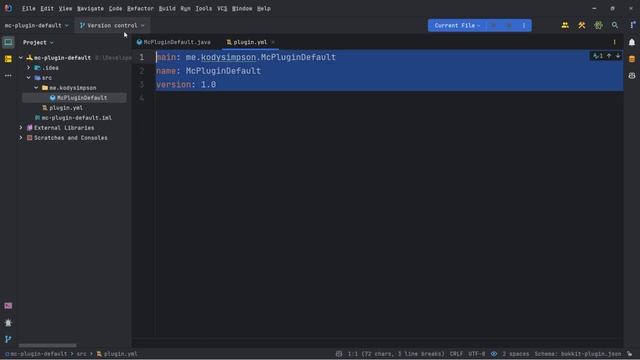Switch to the McPluginDefault.java tab
Viewport: 640px width, 360px height.
click(x=174, y=42)
